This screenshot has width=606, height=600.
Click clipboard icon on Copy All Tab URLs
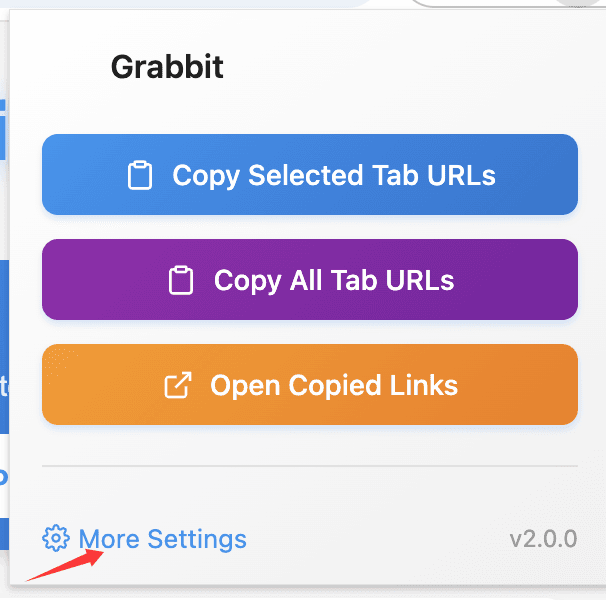[181, 281]
